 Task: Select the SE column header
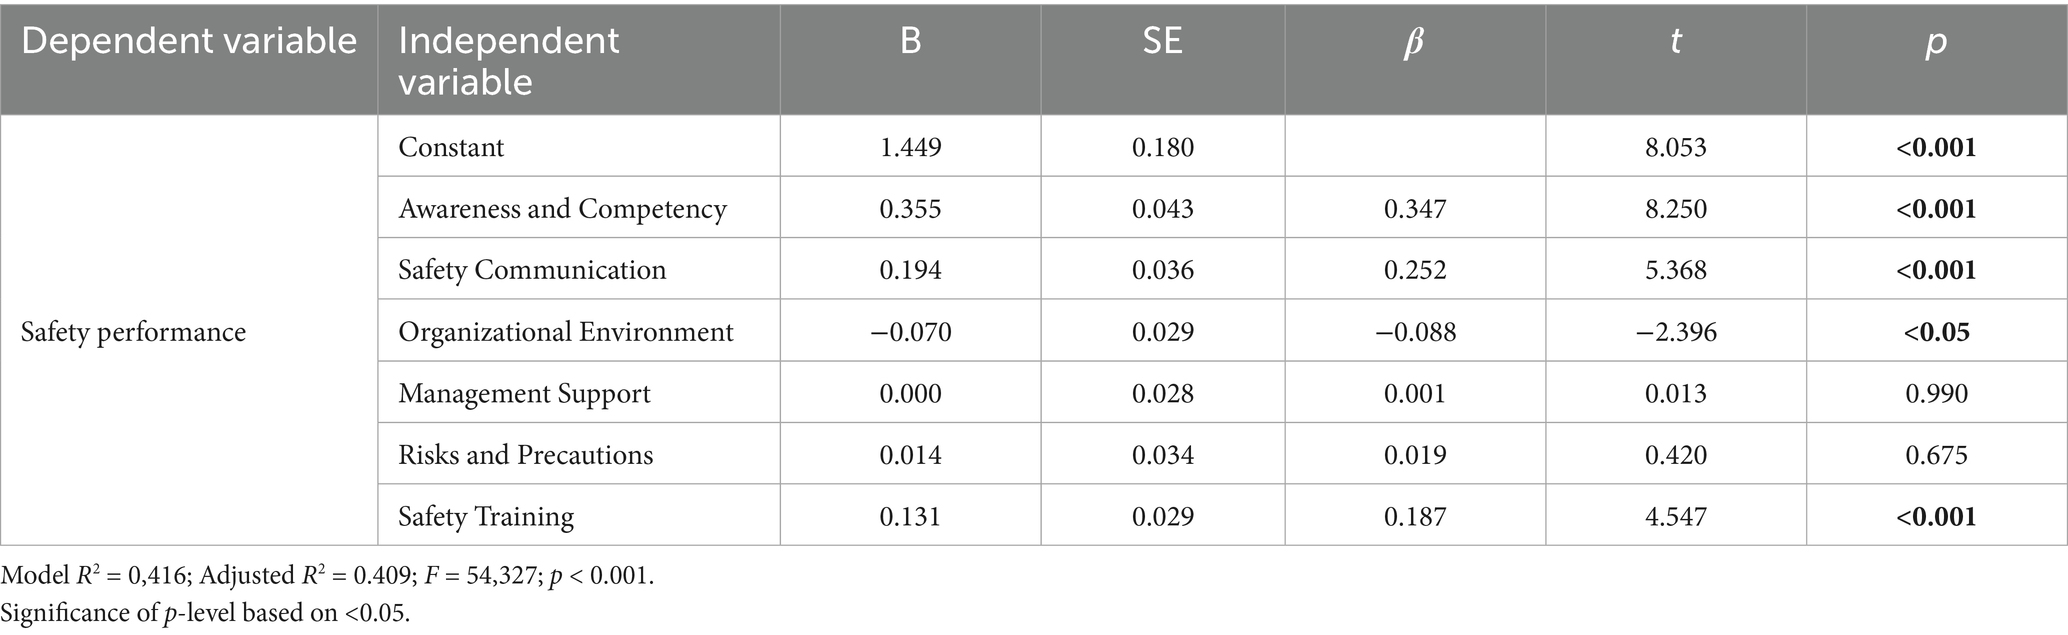1162,41
